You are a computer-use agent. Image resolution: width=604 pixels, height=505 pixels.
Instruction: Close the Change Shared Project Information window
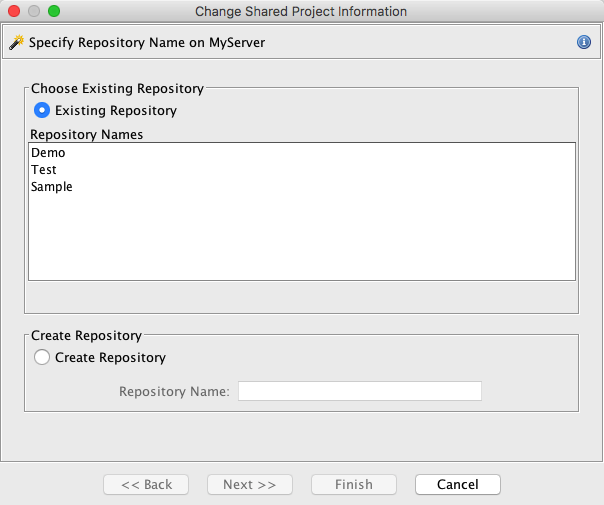coord(14,11)
